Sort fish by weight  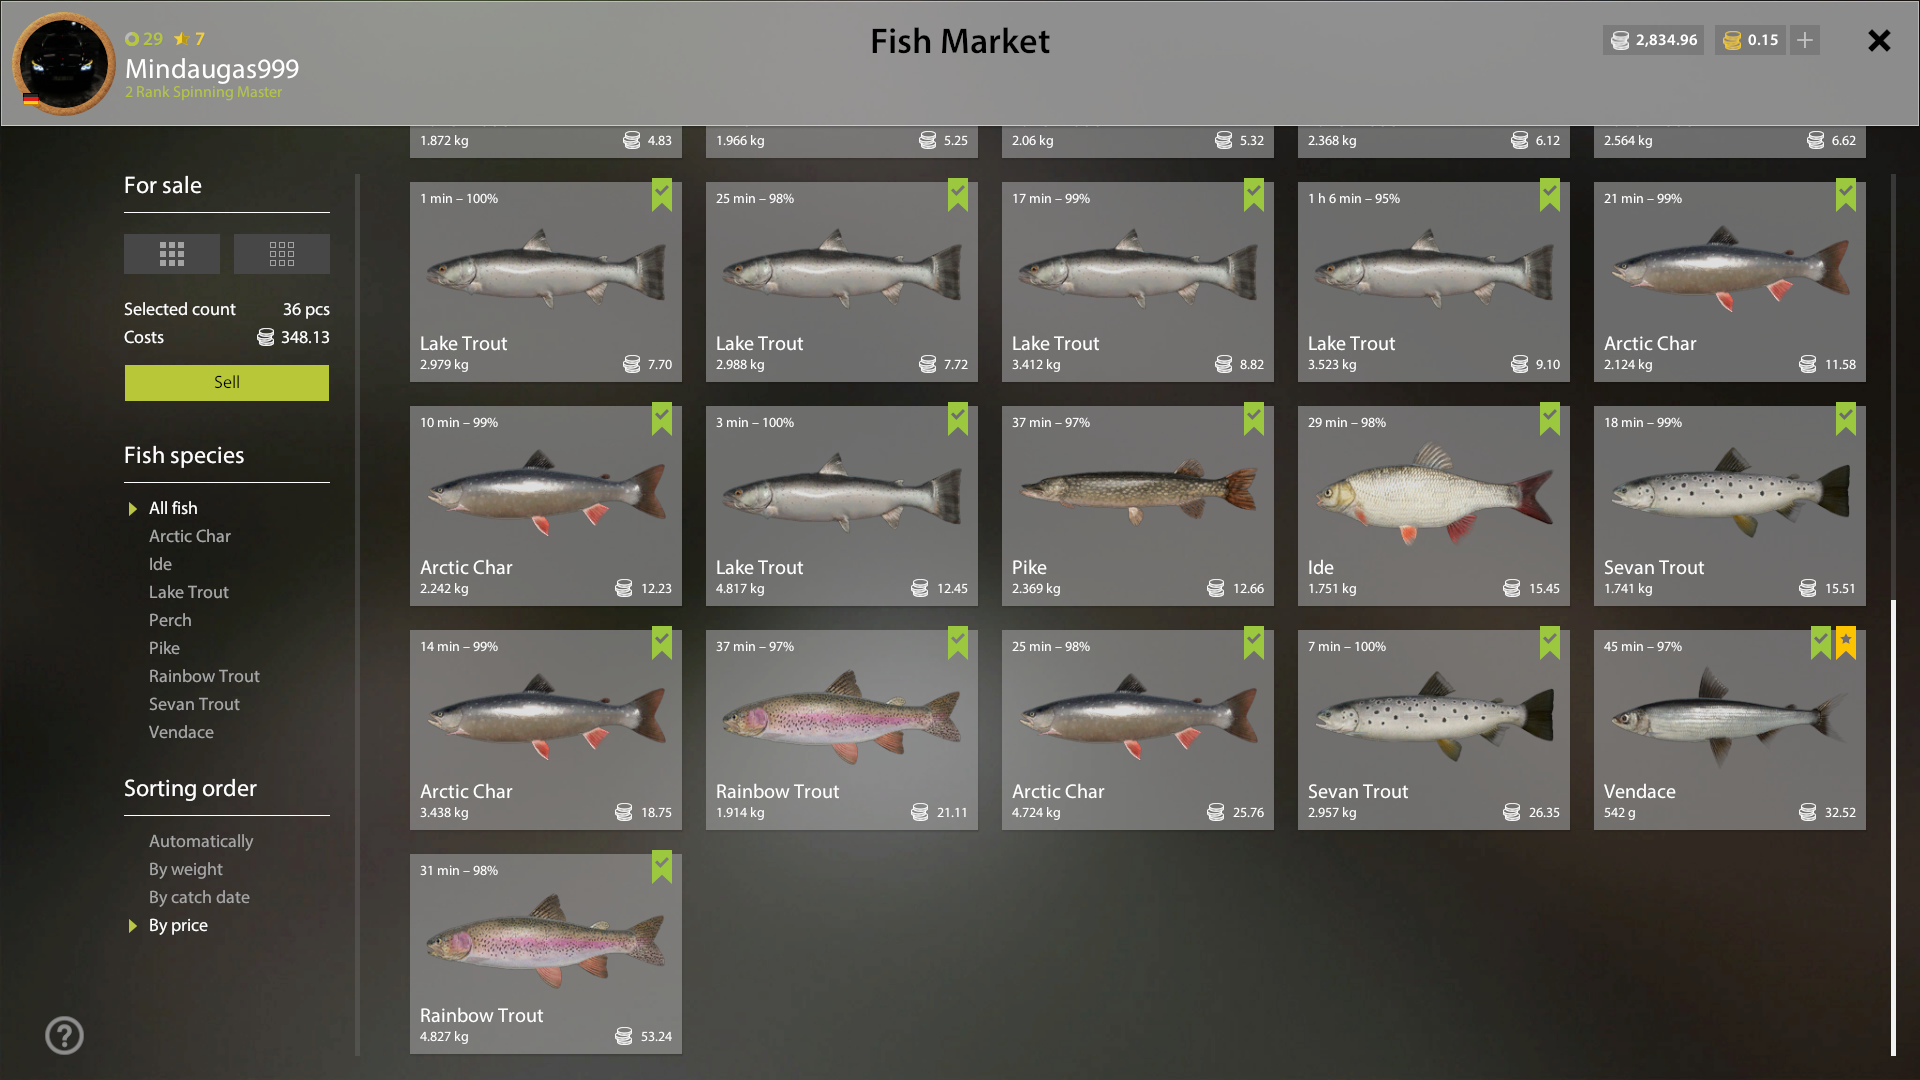(x=186, y=869)
